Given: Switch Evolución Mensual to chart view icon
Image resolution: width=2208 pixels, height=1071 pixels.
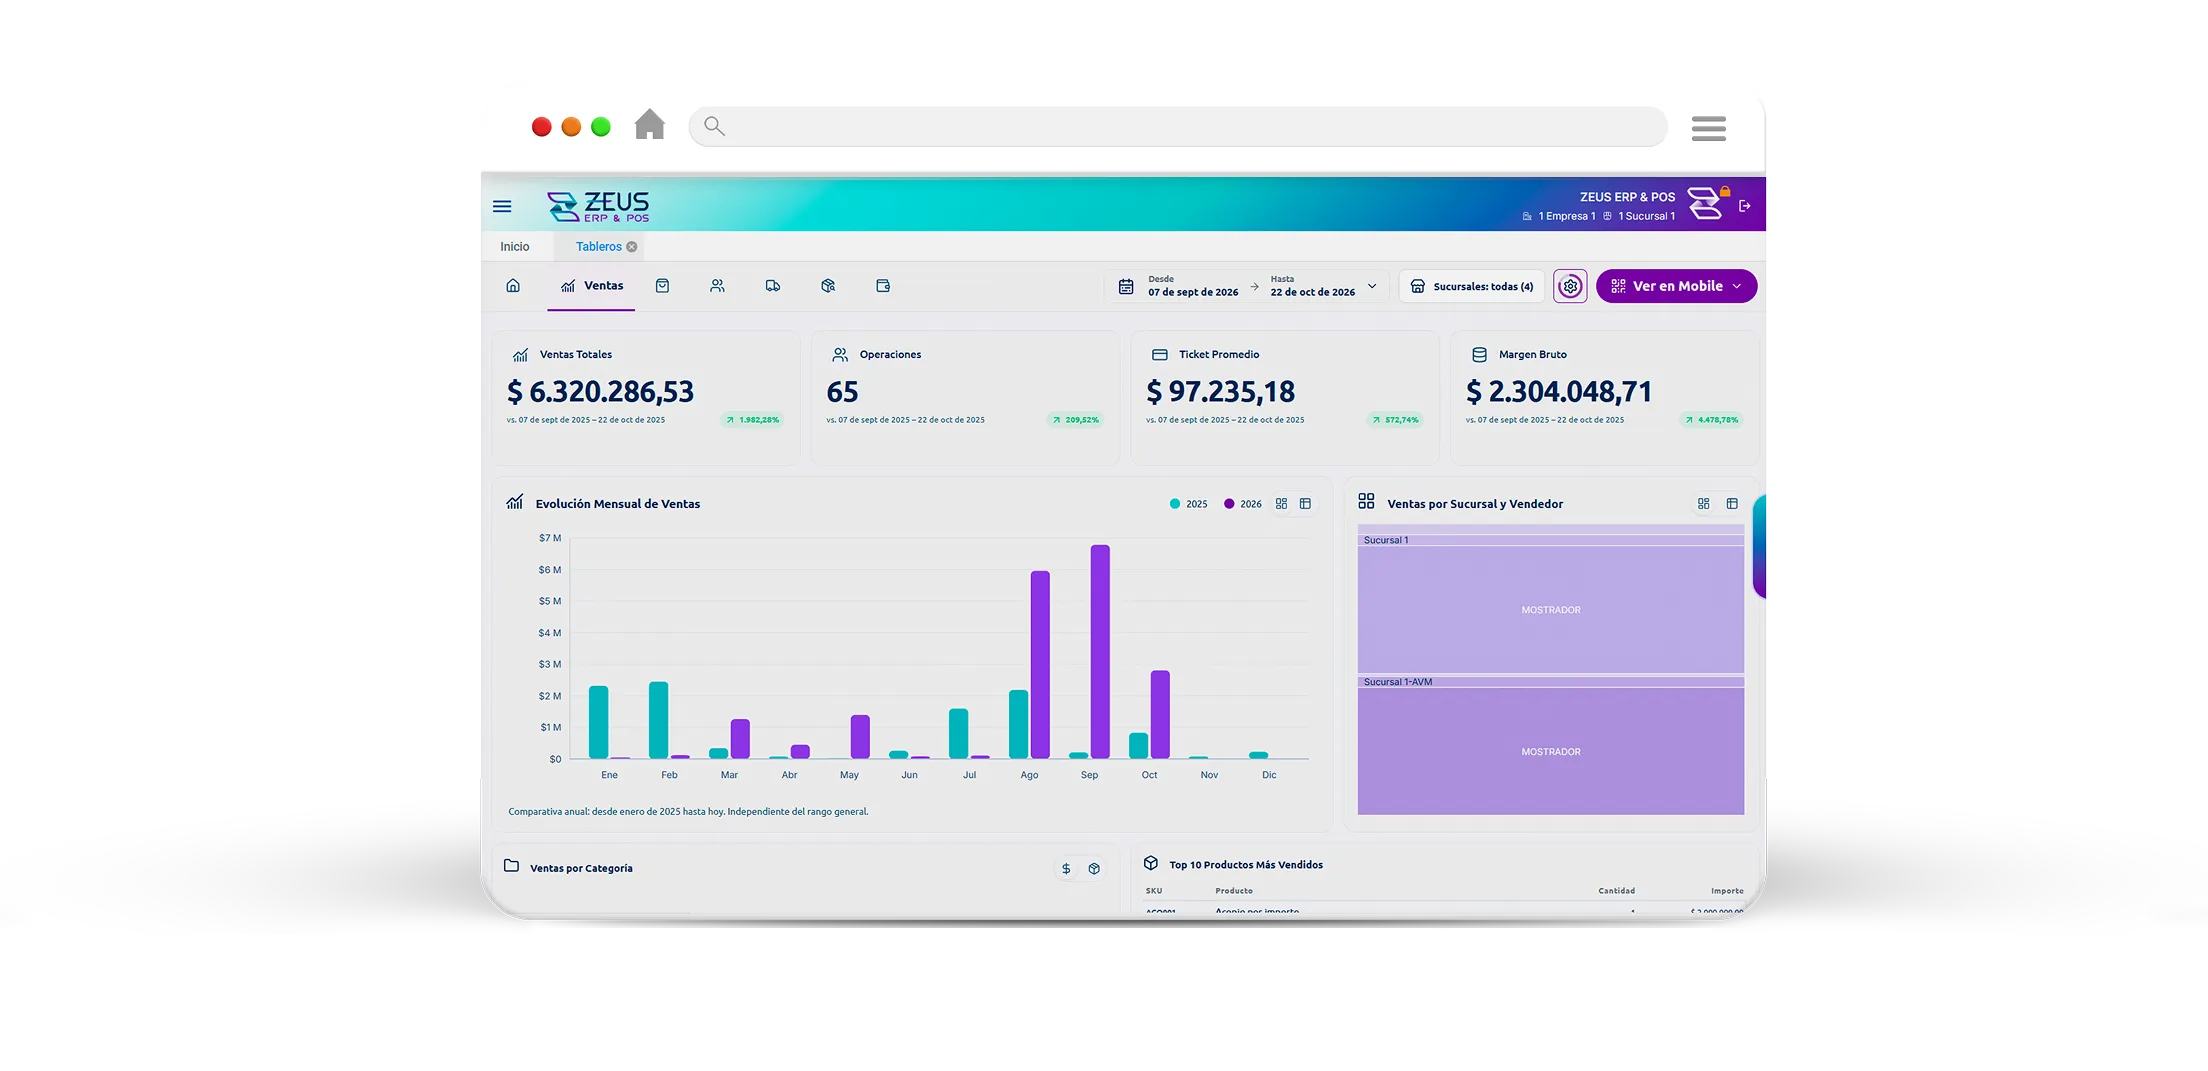Looking at the screenshot, I should pyautogui.click(x=1281, y=504).
